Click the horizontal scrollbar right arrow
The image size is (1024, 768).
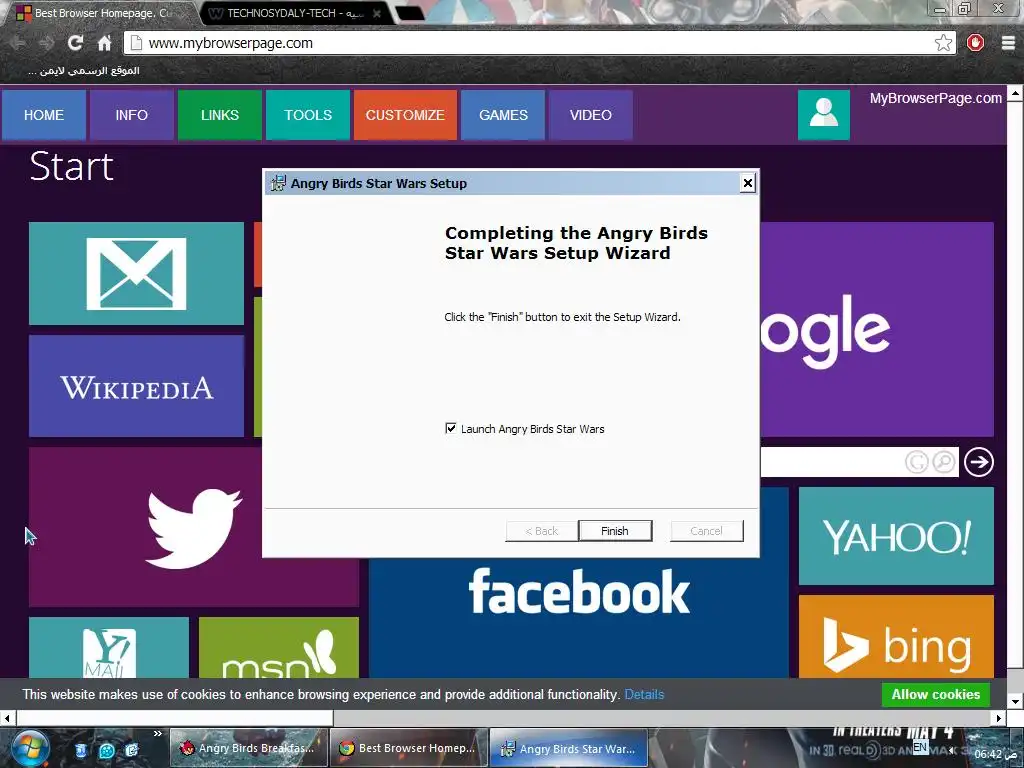[999, 718]
